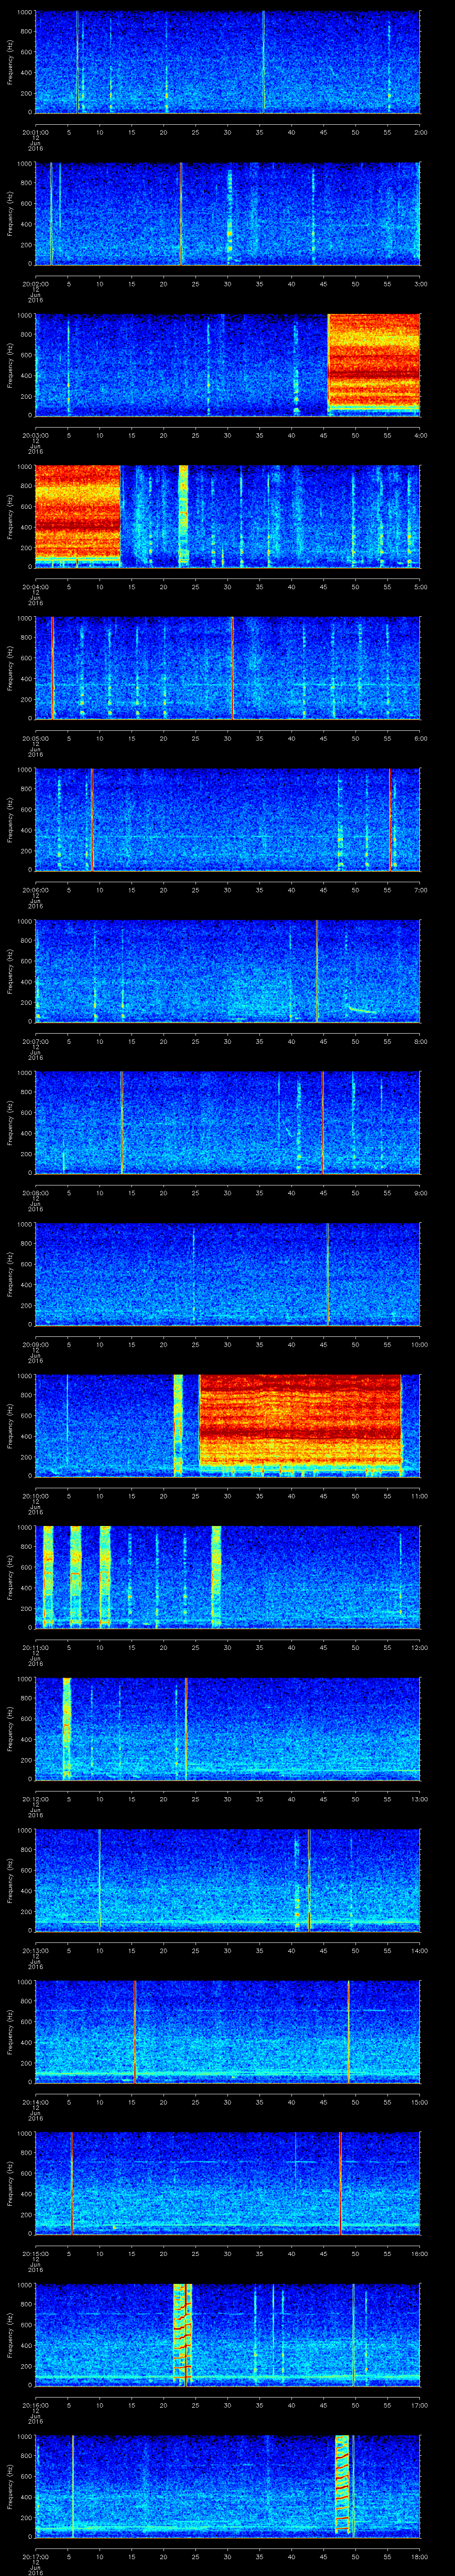The image size is (455, 2576).
Task: Click the 20:01:00 spectrogram panel
Action: 228,62
